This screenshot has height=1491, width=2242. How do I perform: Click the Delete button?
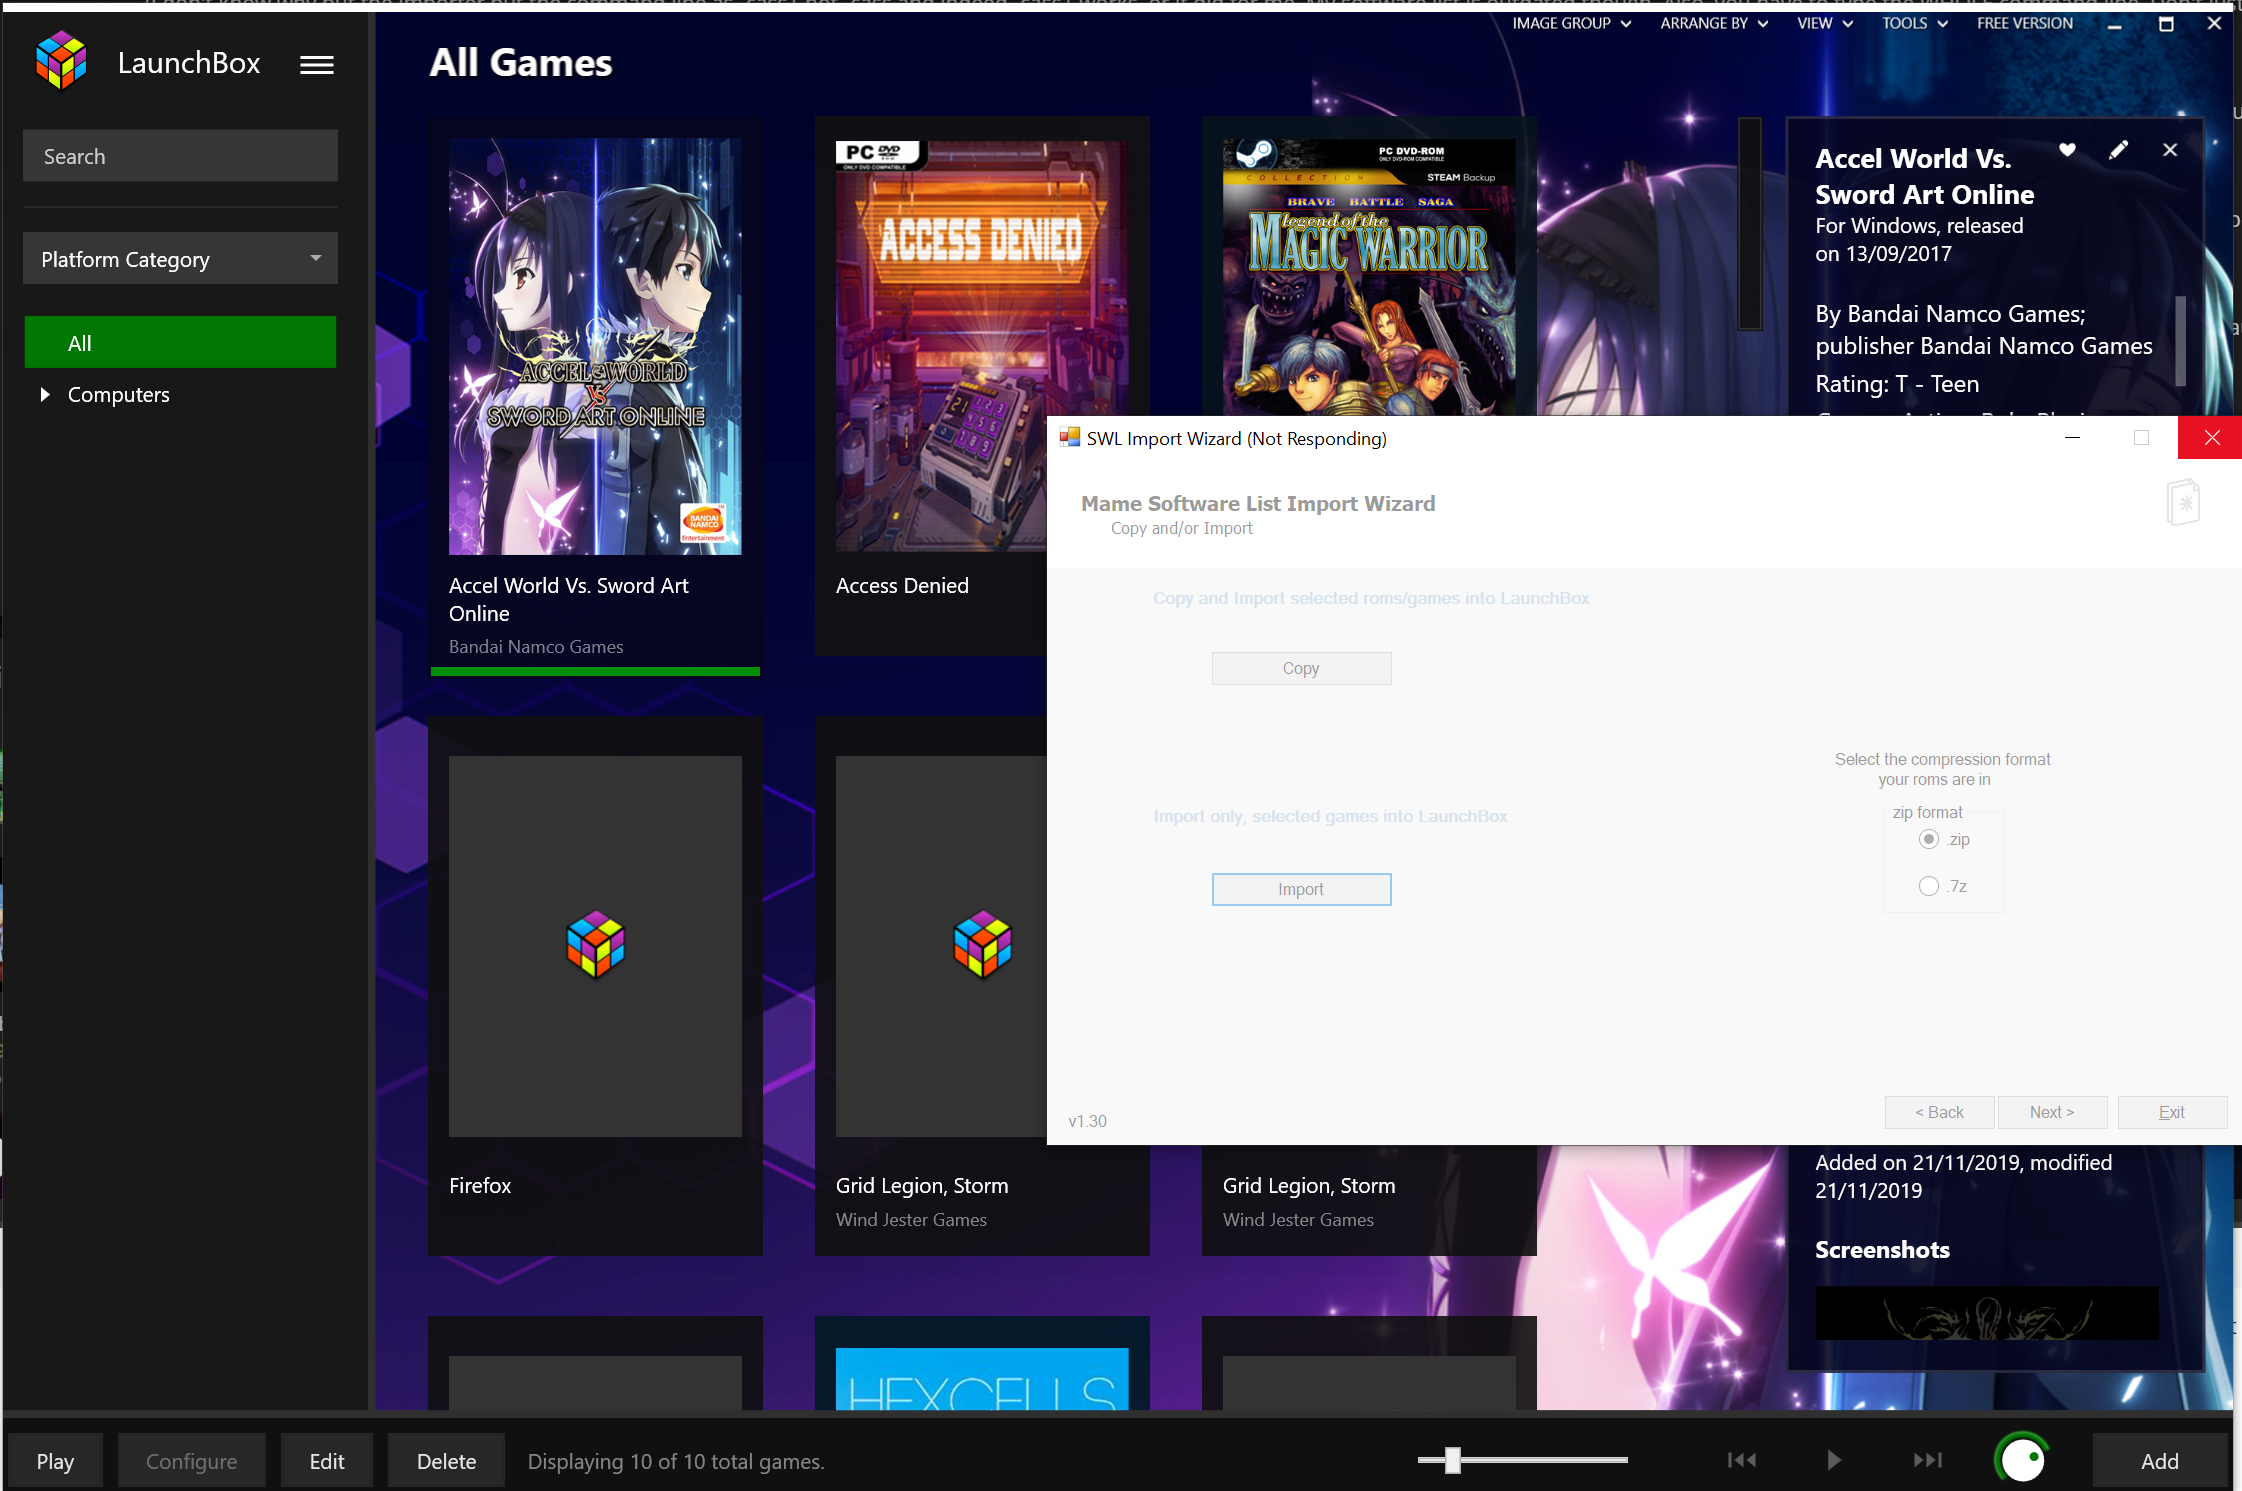[x=446, y=1461]
